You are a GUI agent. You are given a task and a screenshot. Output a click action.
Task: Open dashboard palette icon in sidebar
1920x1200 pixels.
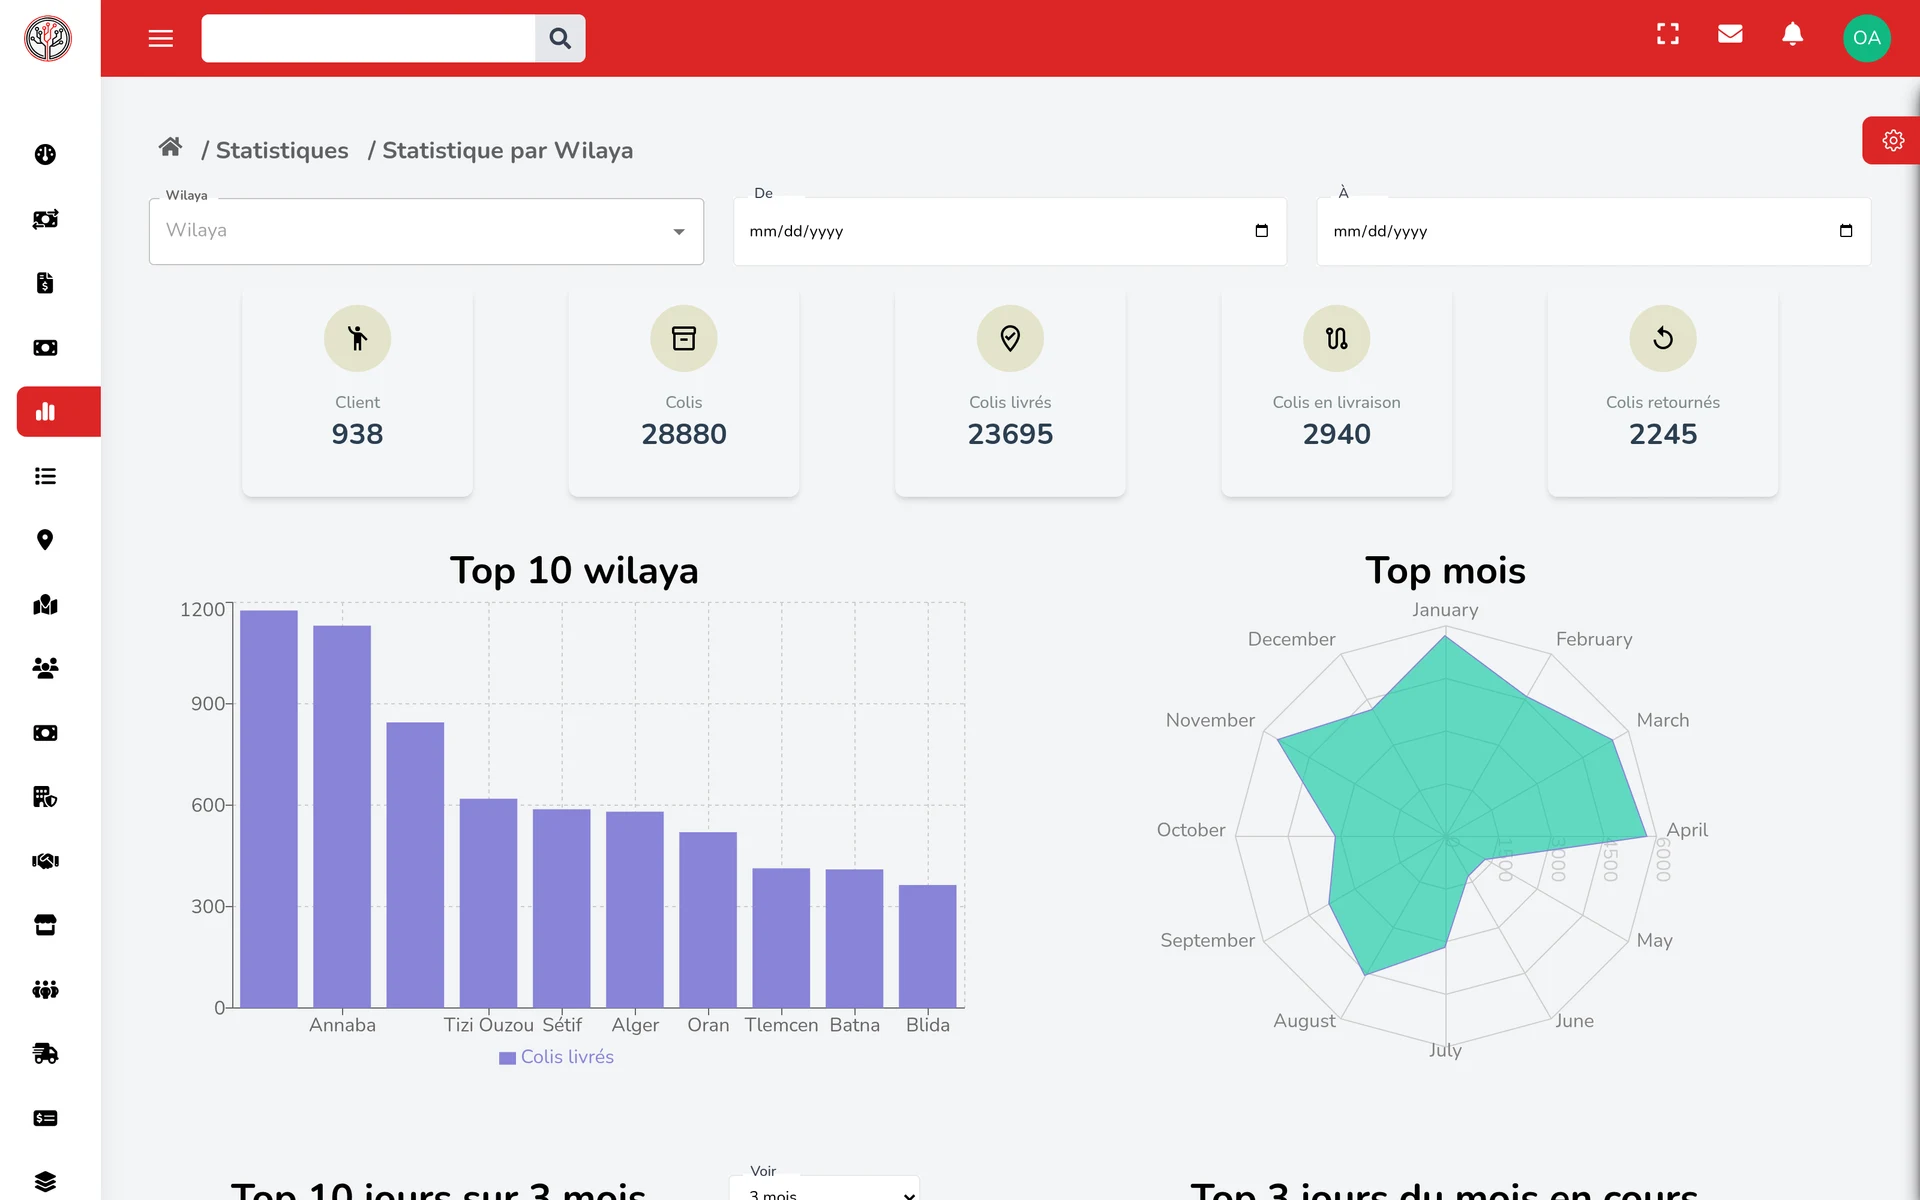pyautogui.click(x=45, y=155)
